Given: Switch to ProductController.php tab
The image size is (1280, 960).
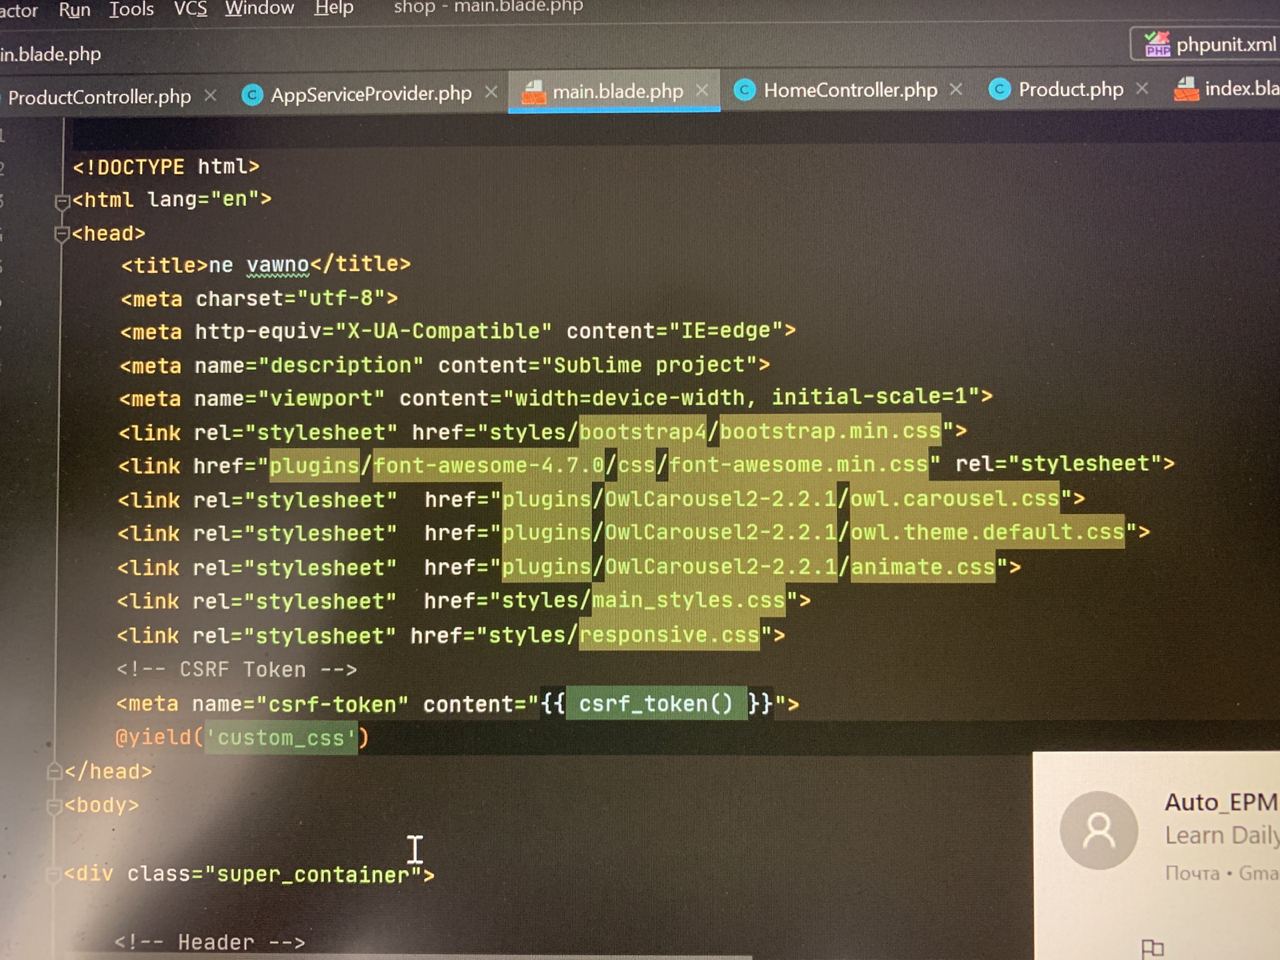Looking at the screenshot, I should click(98, 97).
